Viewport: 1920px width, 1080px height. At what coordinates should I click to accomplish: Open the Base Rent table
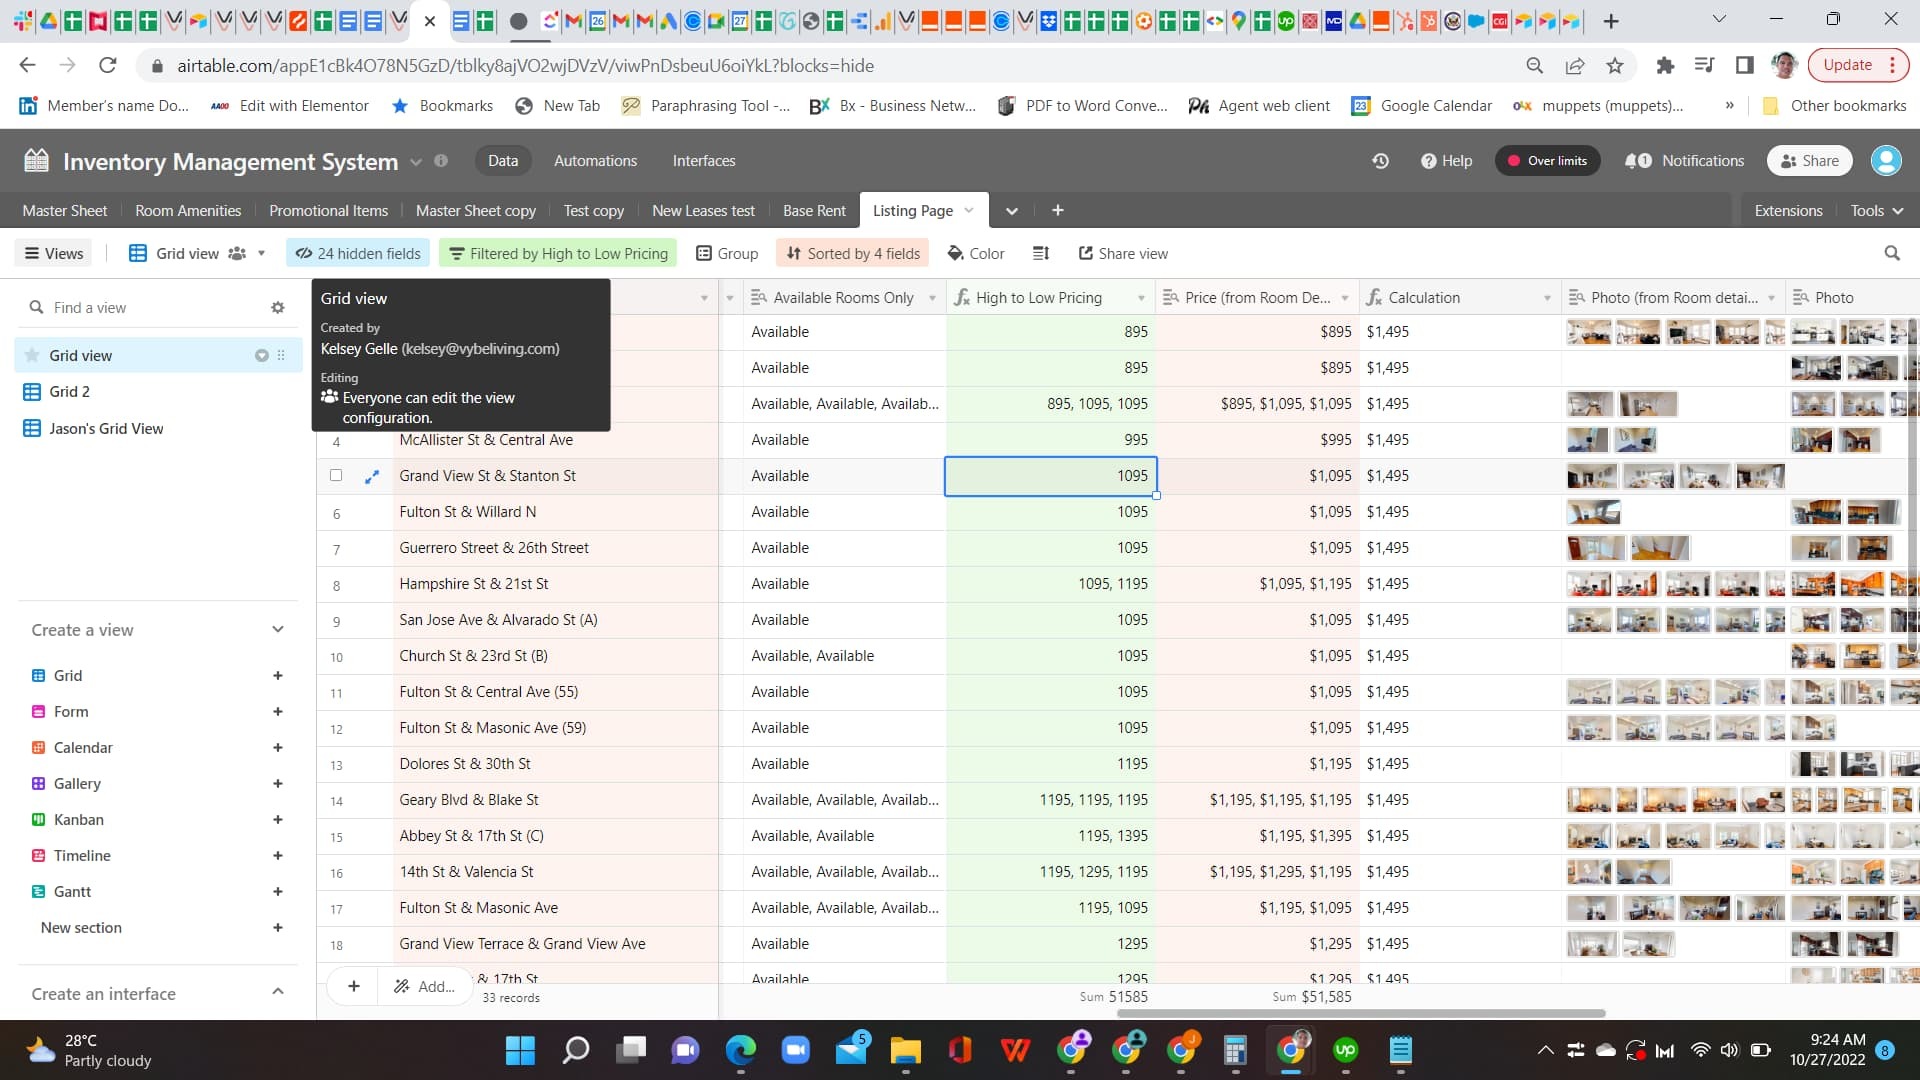tap(814, 211)
